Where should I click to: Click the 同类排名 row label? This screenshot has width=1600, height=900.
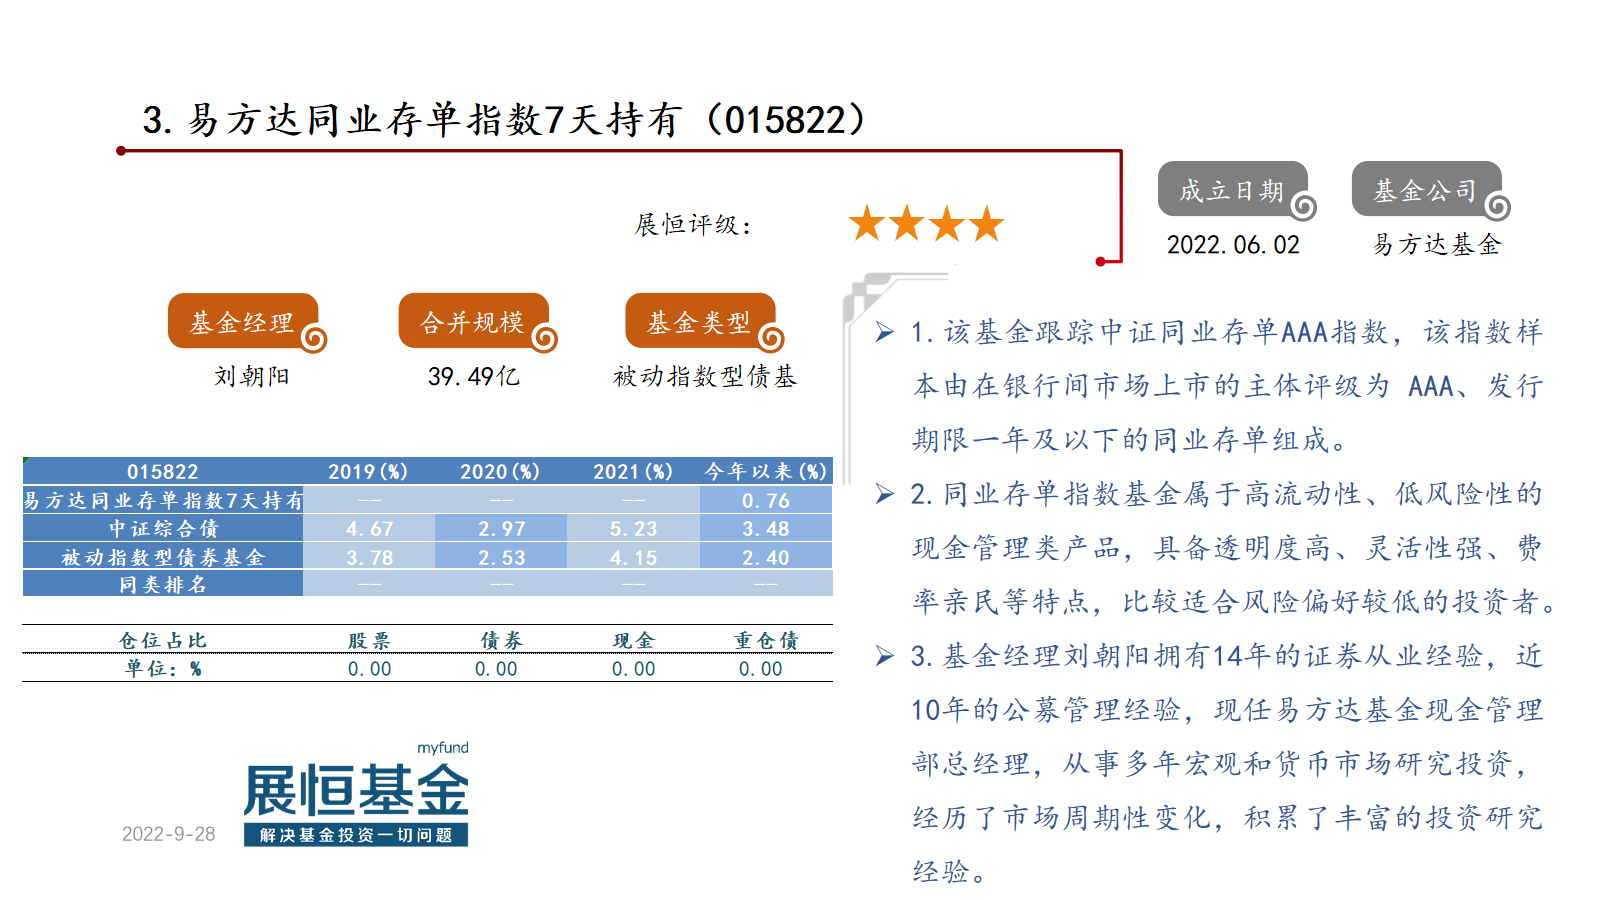(163, 584)
